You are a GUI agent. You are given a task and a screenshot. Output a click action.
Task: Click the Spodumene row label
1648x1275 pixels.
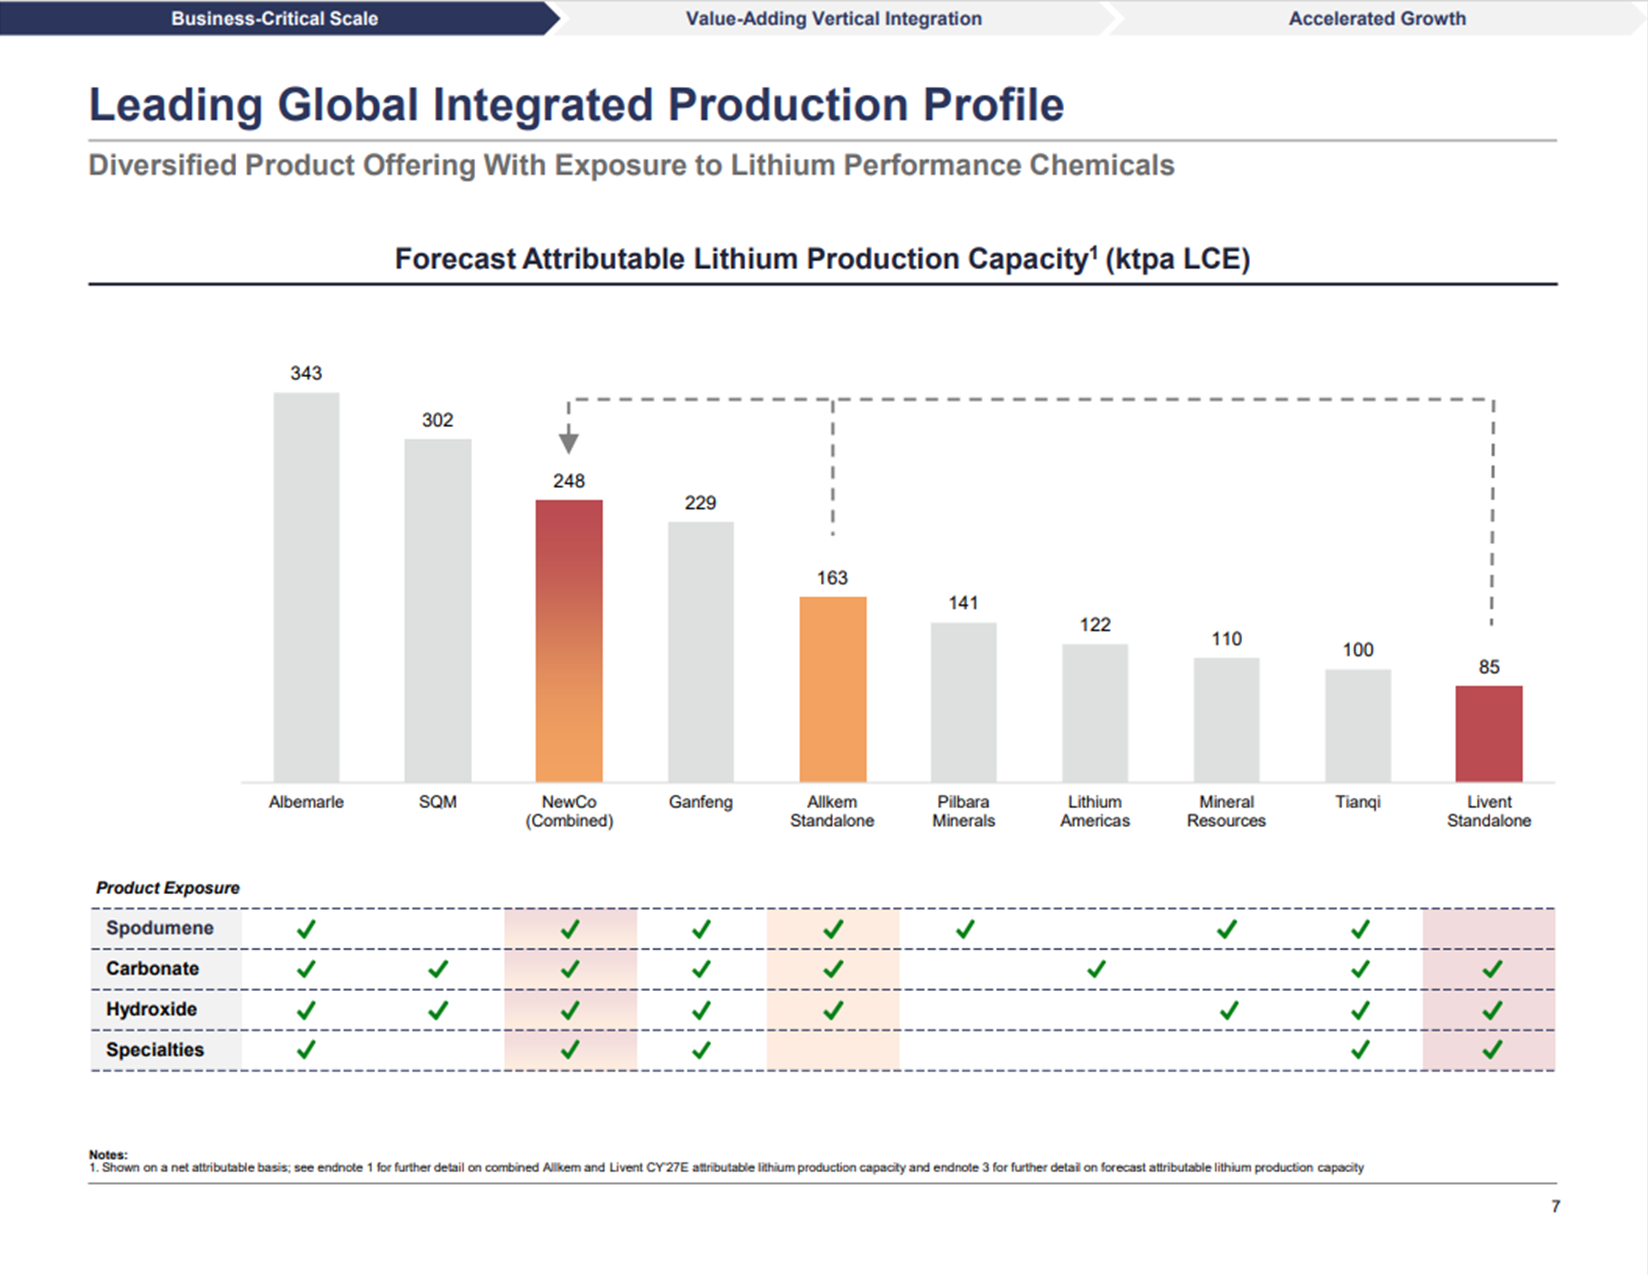click(x=160, y=928)
